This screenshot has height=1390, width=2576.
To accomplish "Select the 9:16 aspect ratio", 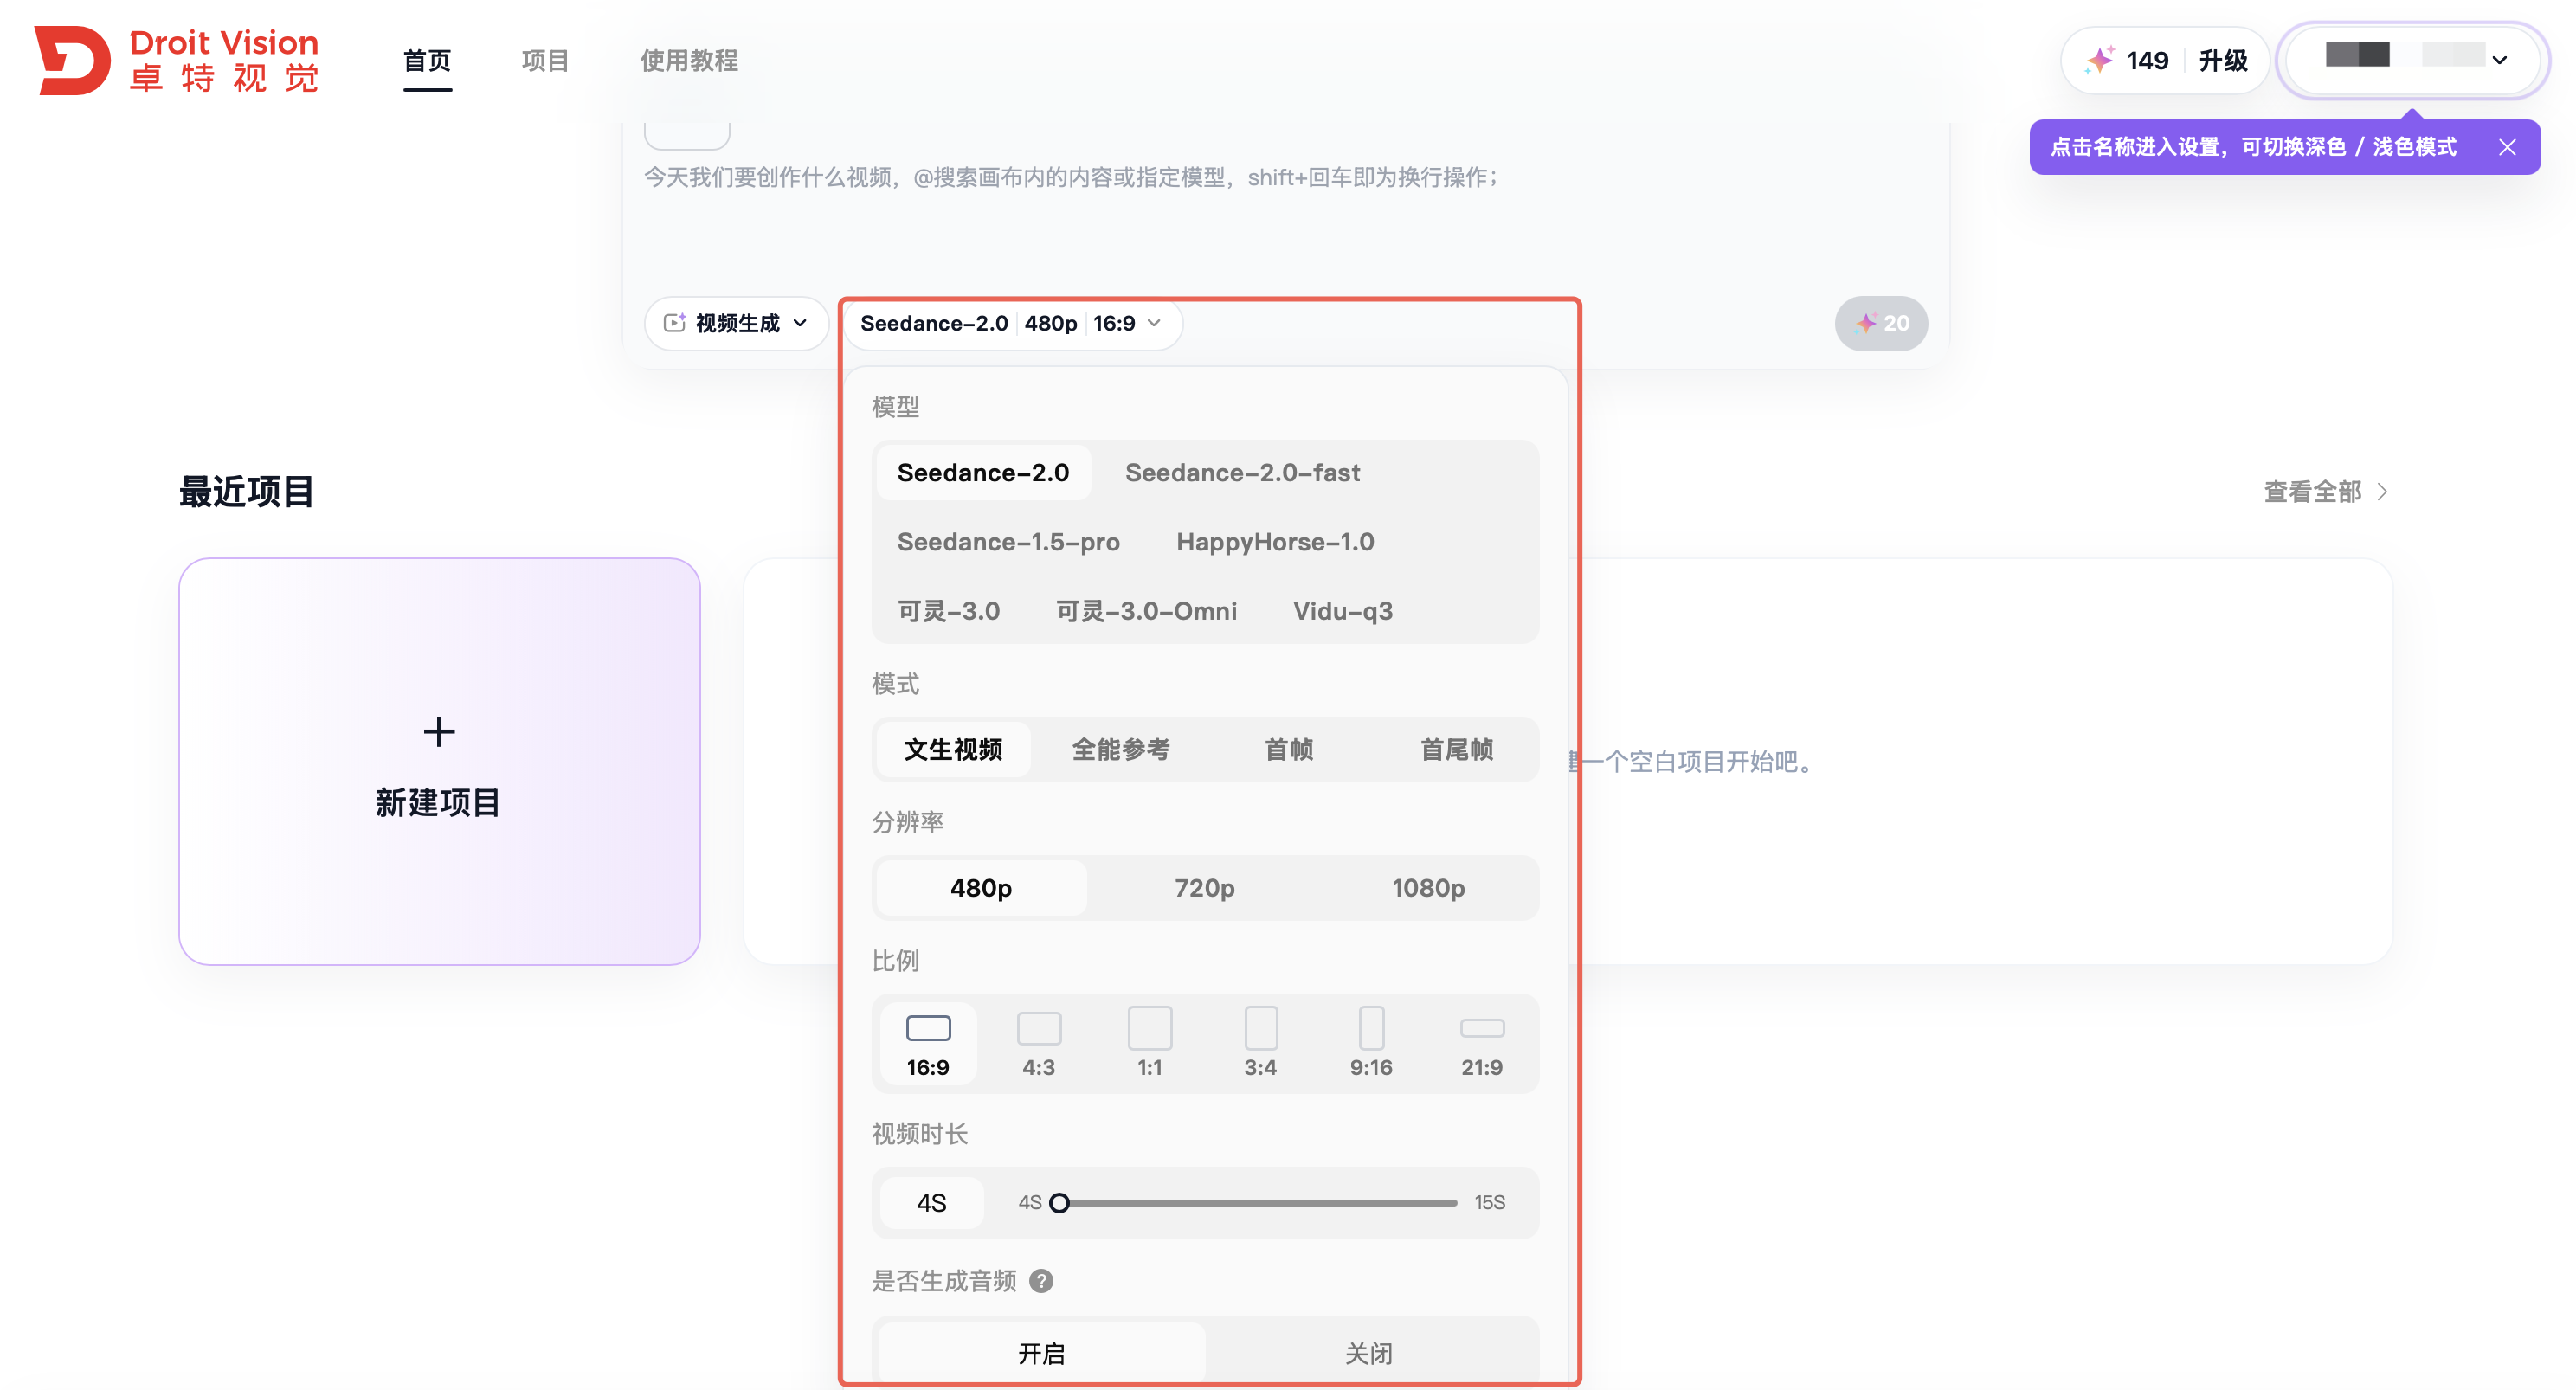I will click(1371, 1043).
